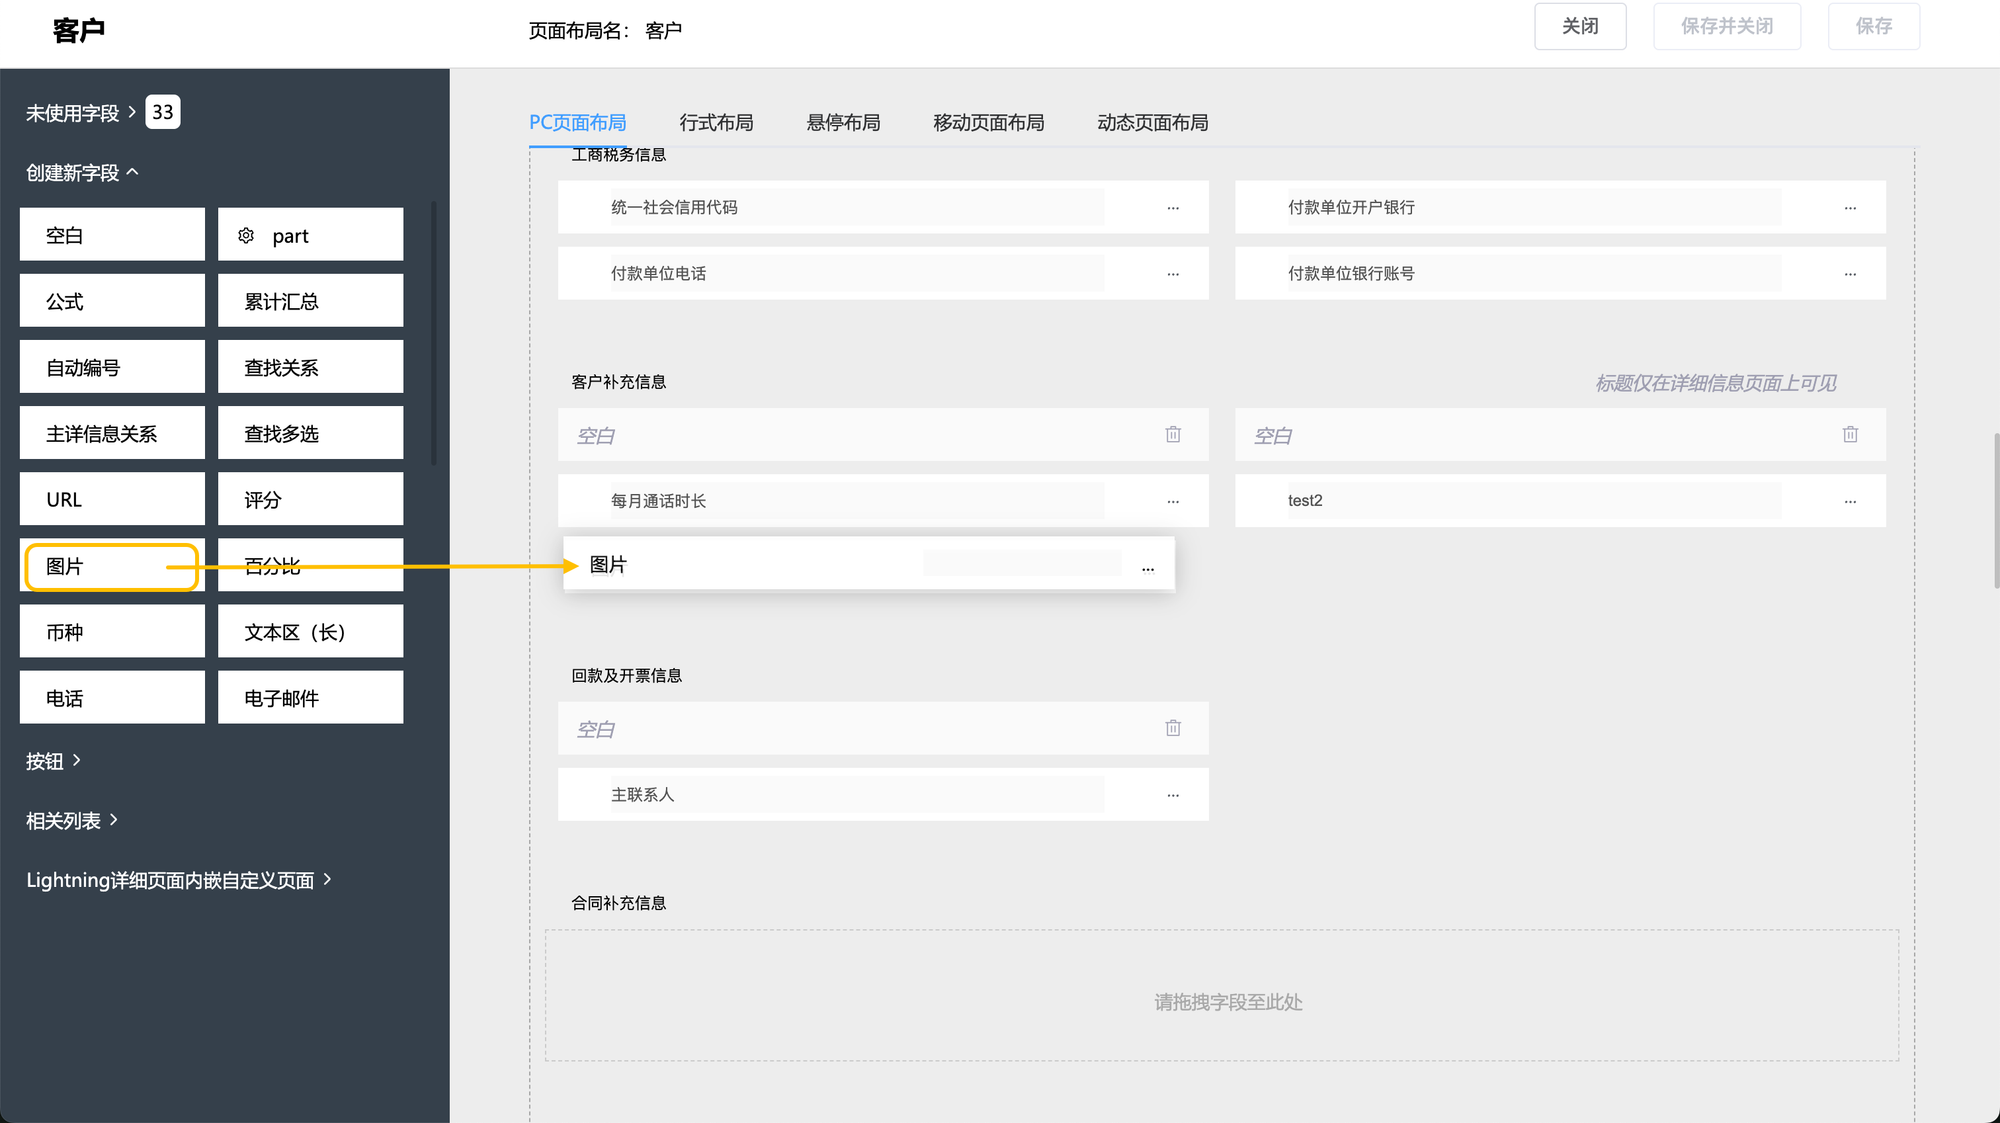
Task: Open ellipsis menu for 付款单位开户银行
Action: (1850, 208)
